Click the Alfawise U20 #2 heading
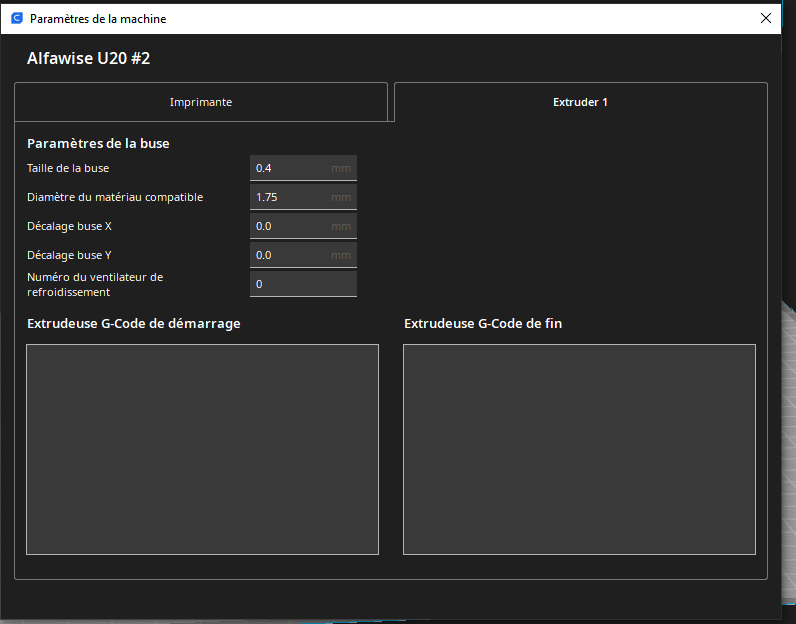Screen dimensions: 796x624 coord(88,58)
